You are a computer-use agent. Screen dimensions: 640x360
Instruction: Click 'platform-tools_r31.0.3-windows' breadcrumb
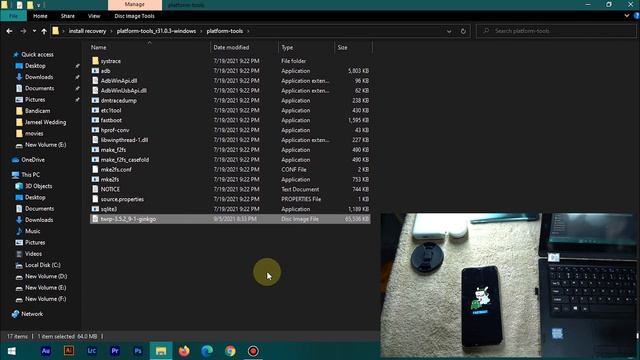click(x=156, y=31)
